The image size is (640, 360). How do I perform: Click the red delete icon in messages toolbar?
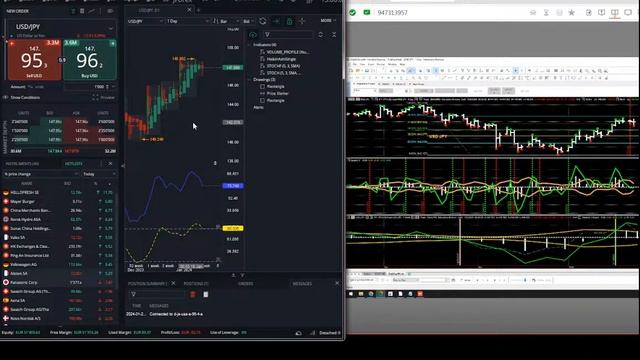click(x=193, y=294)
